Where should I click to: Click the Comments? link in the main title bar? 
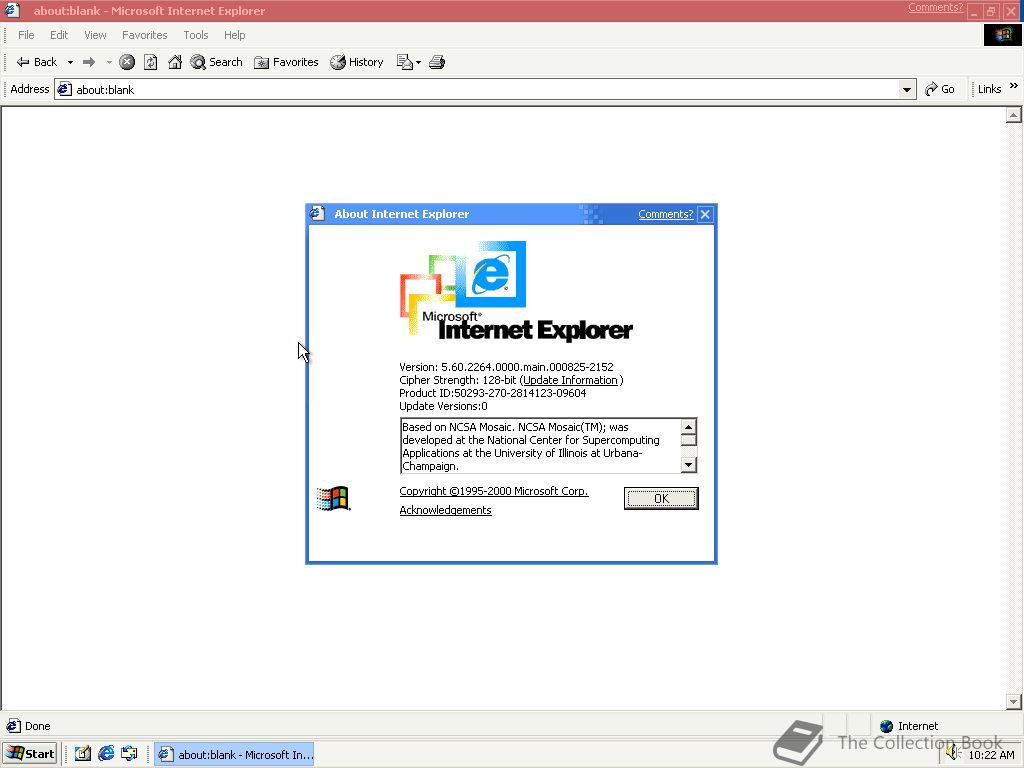click(935, 8)
